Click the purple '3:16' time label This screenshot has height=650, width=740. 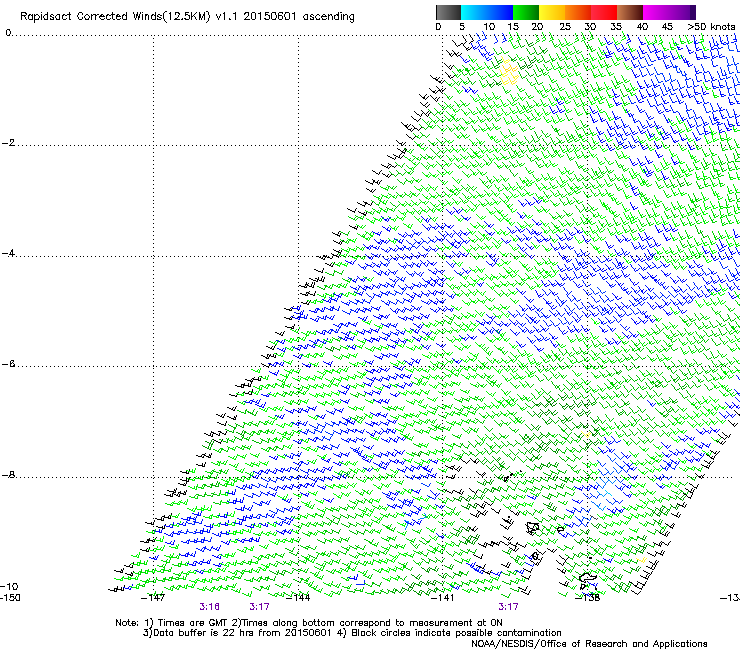[x=210, y=607]
